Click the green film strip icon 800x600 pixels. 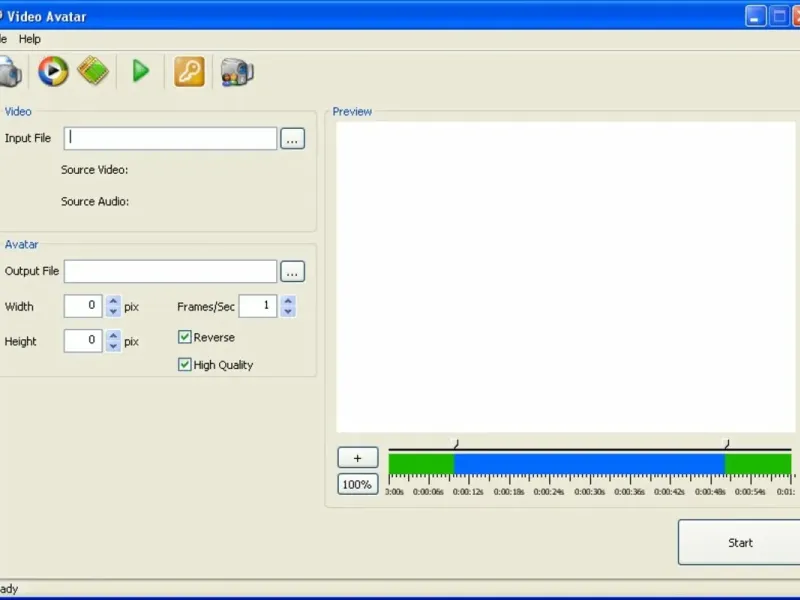[x=93, y=70]
